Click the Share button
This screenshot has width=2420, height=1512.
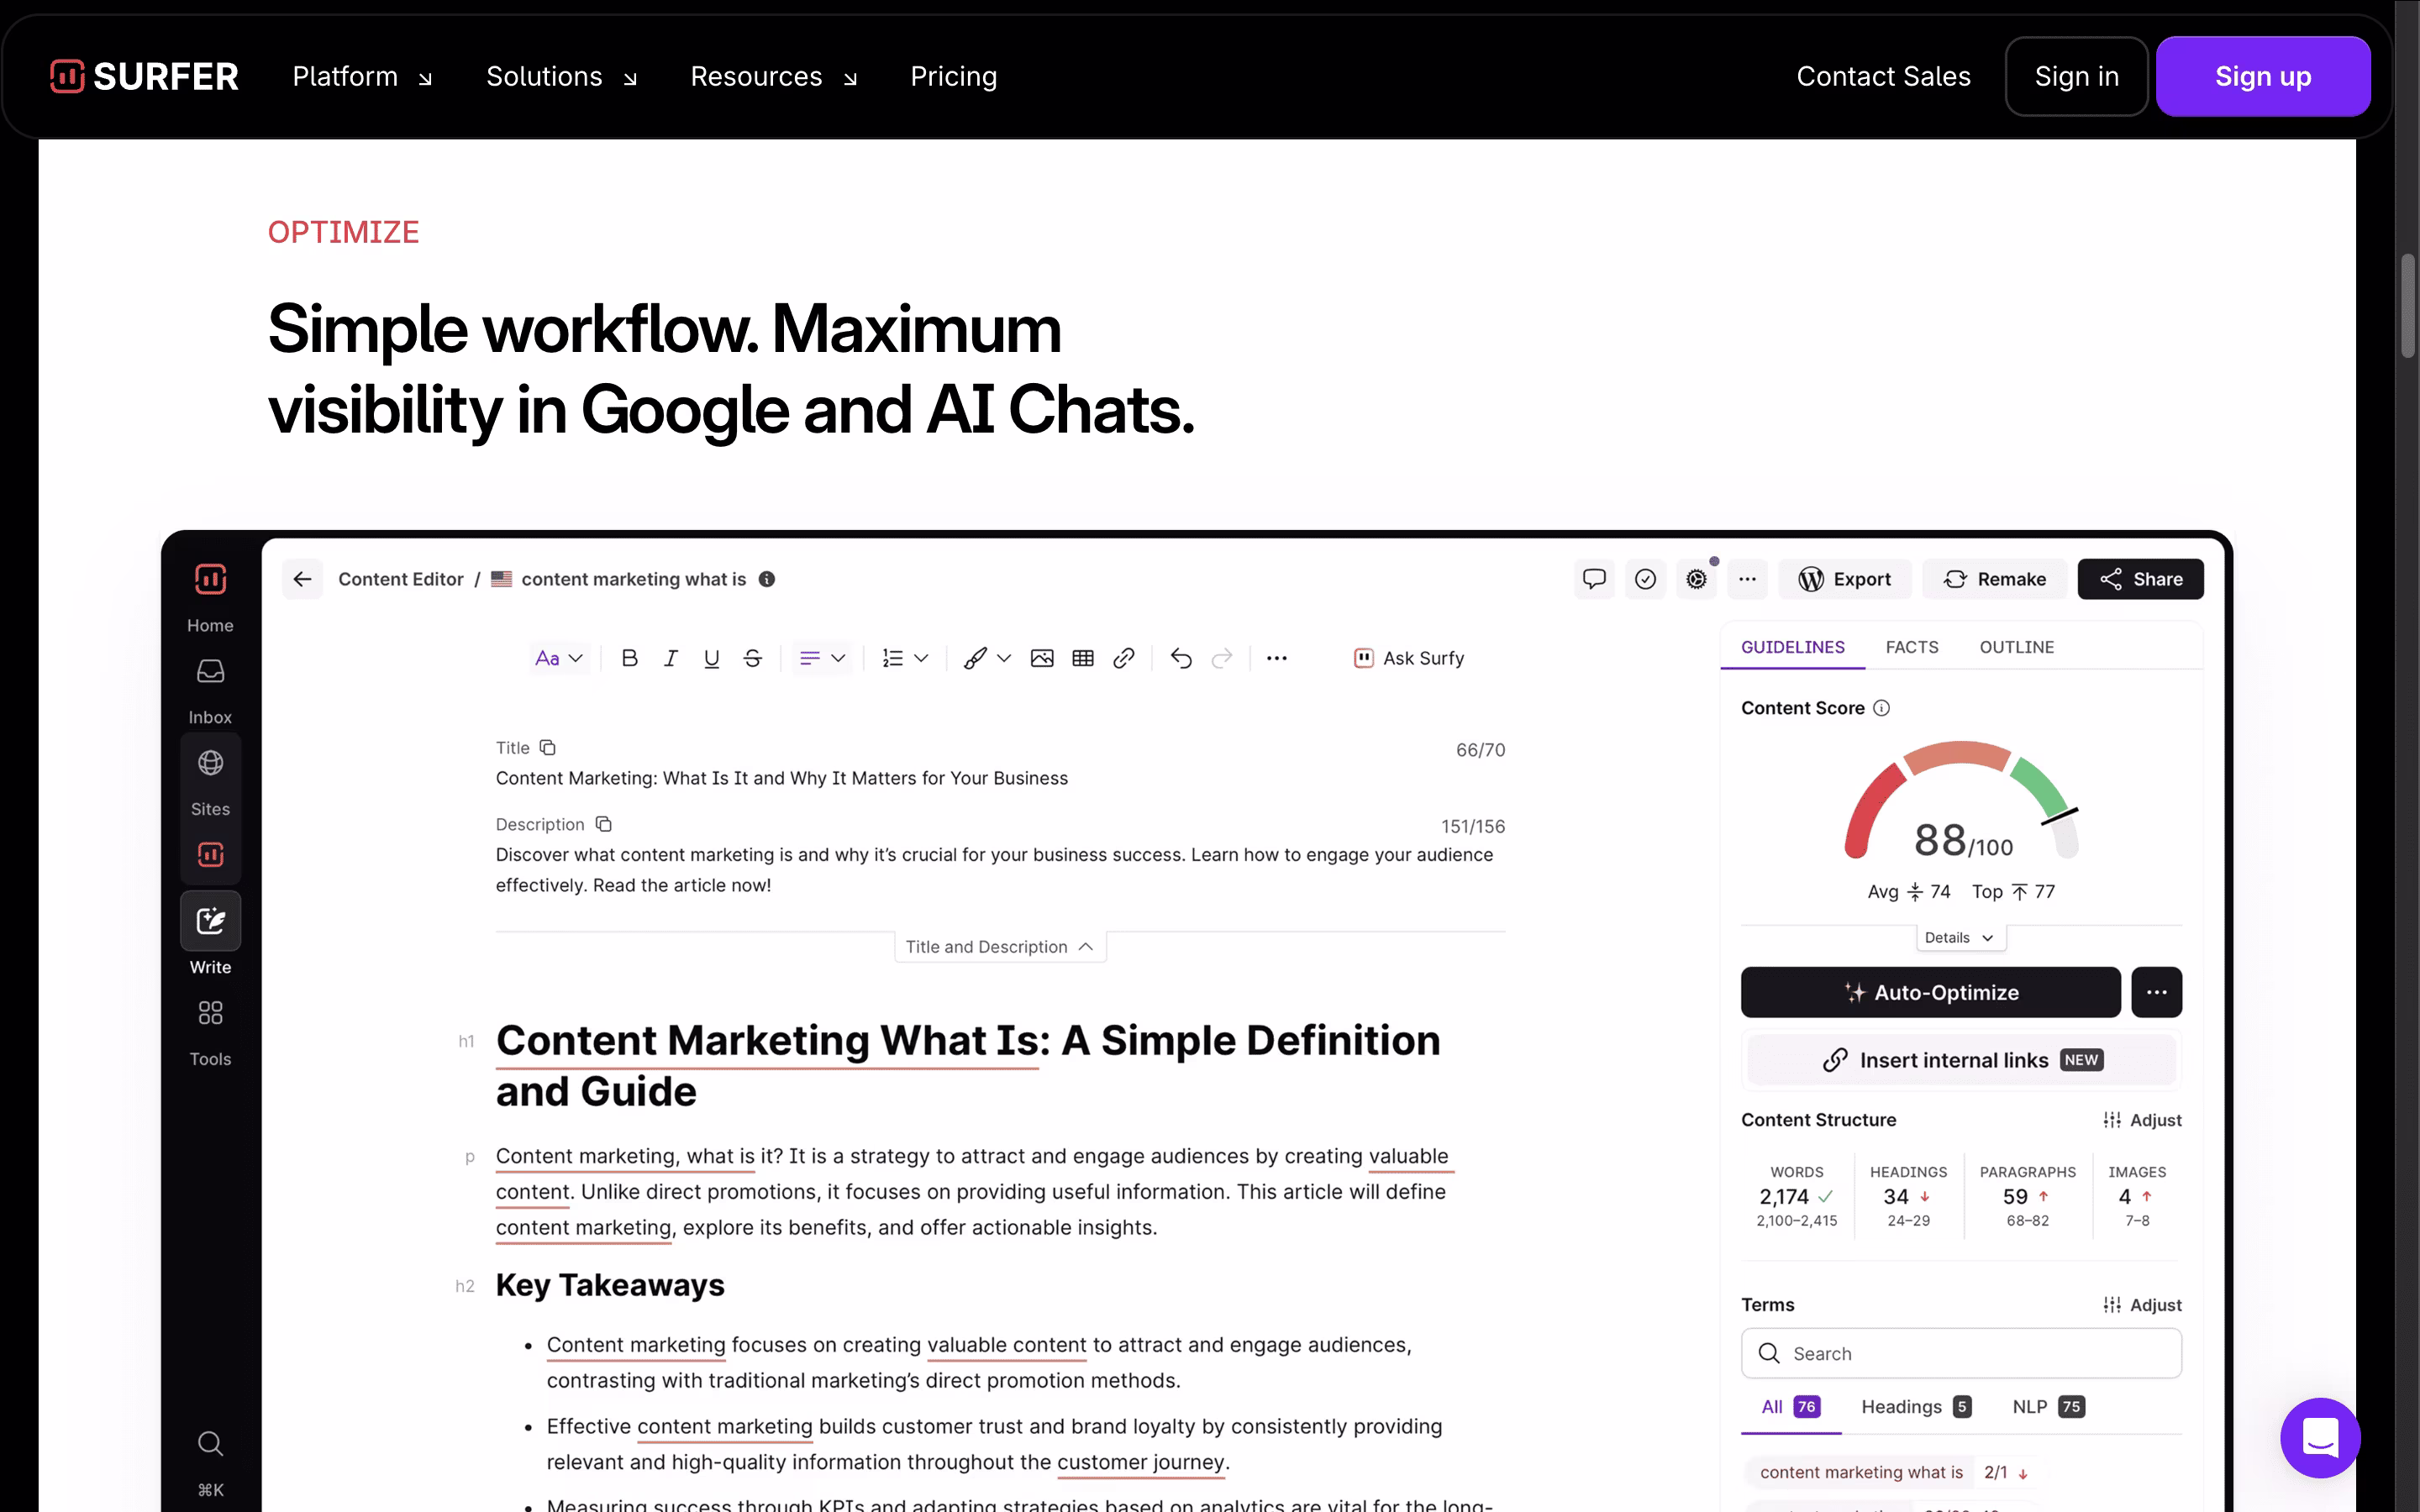coord(2140,579)
